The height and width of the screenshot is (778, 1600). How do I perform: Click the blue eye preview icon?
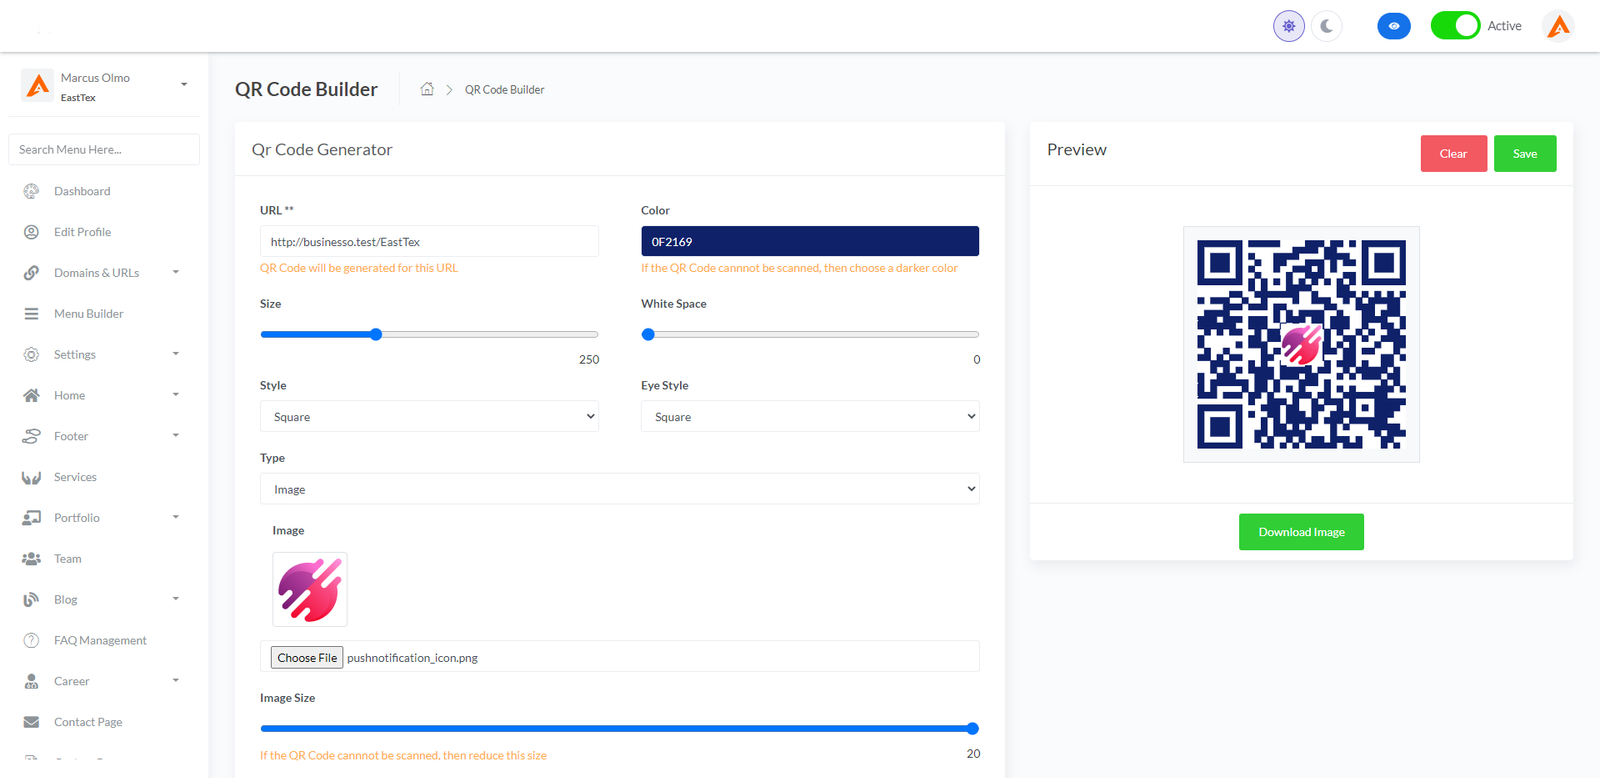pyautogui.click(x=1393, y=26)
